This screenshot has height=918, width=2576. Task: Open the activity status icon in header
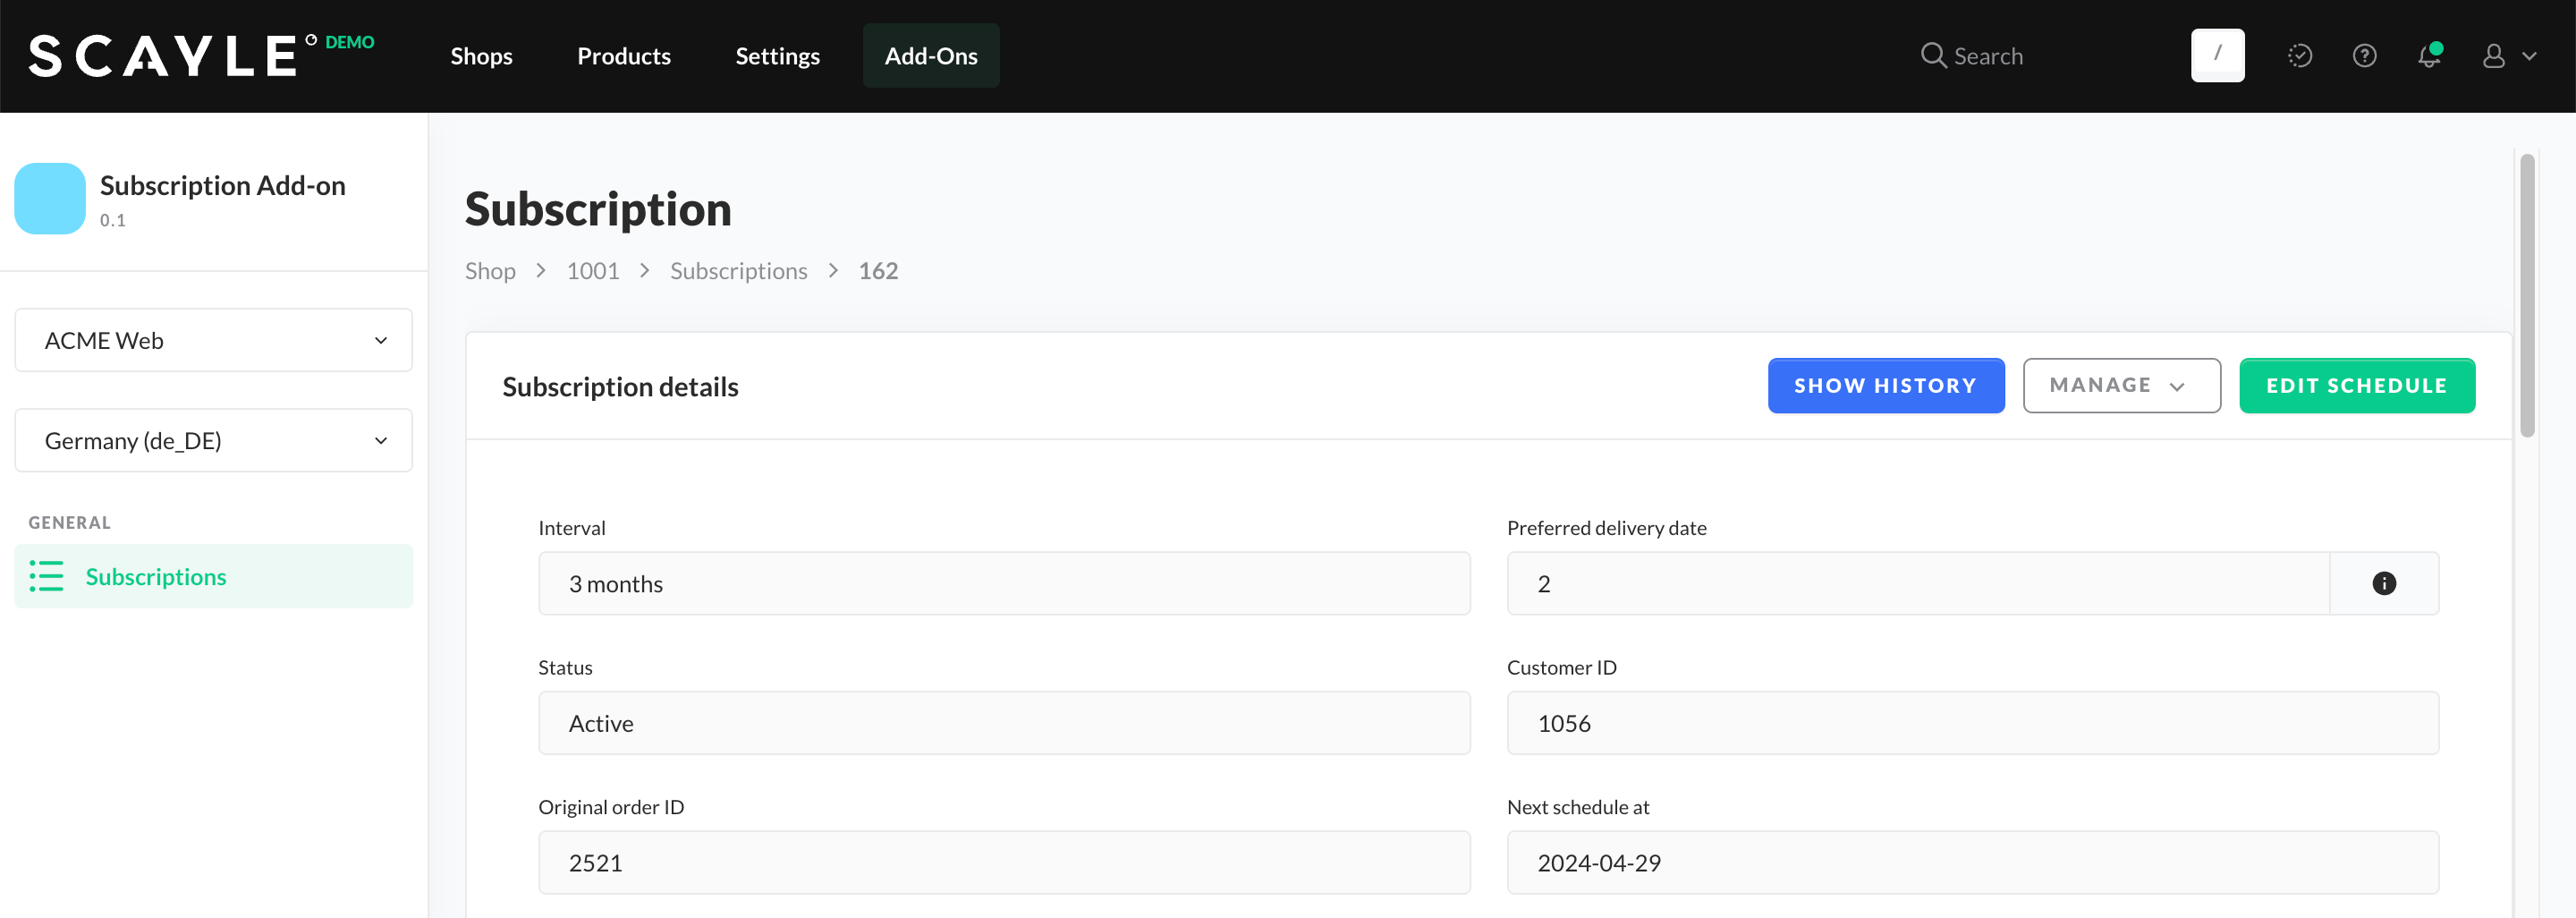(2299, 56)
